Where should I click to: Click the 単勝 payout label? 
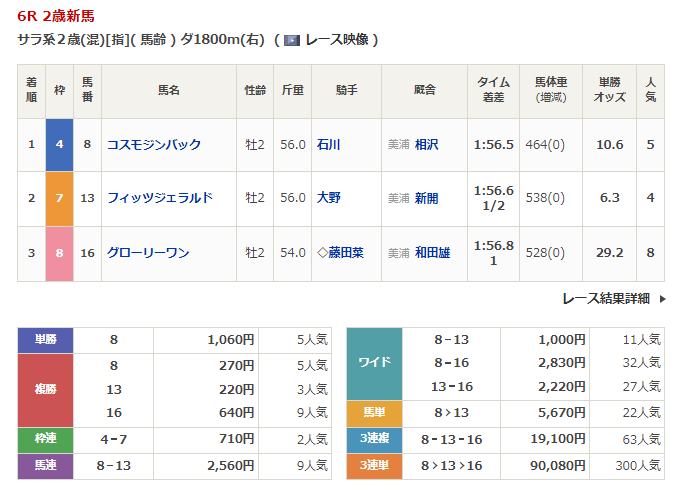click(45, 339)
